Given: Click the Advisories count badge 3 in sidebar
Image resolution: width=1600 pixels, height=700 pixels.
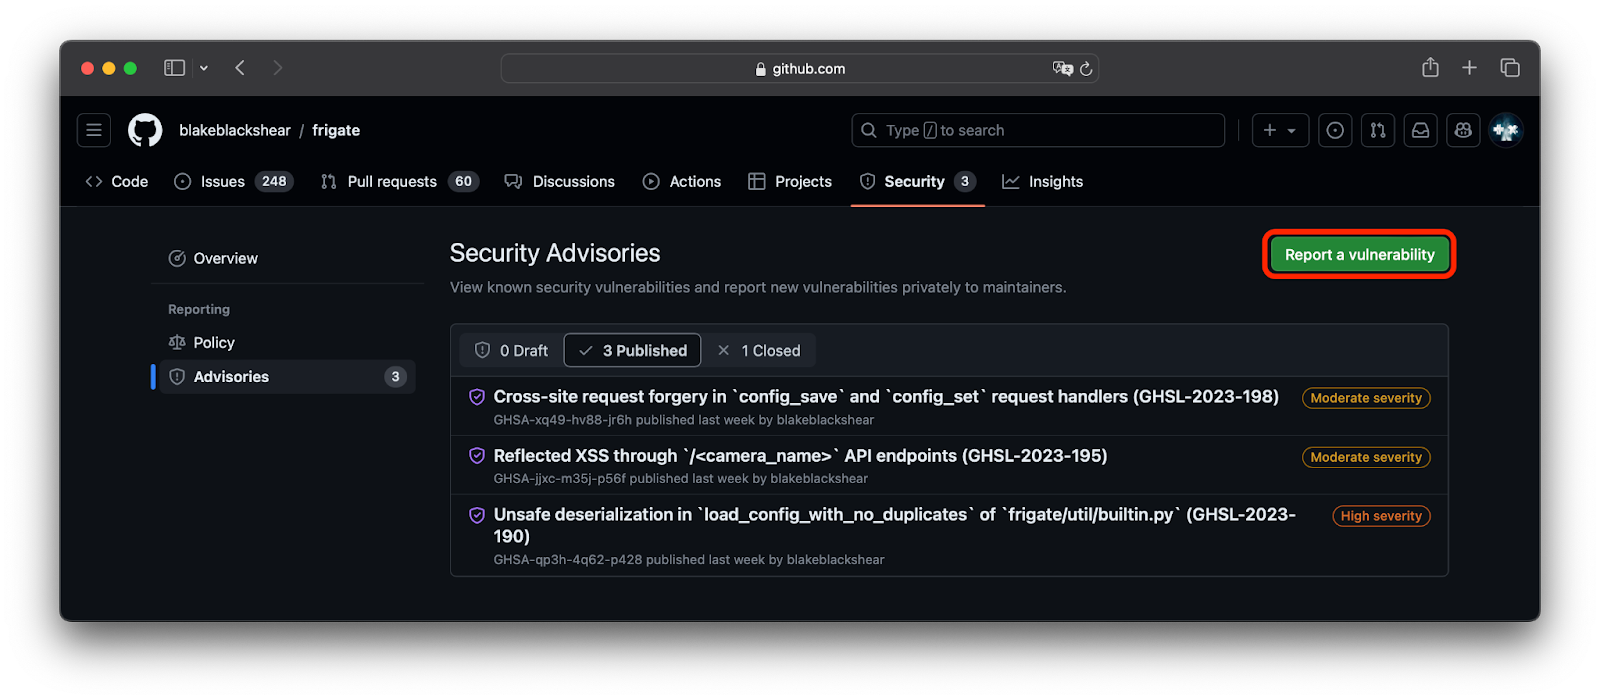Looking at the screenshot, I should coord(395,377).
